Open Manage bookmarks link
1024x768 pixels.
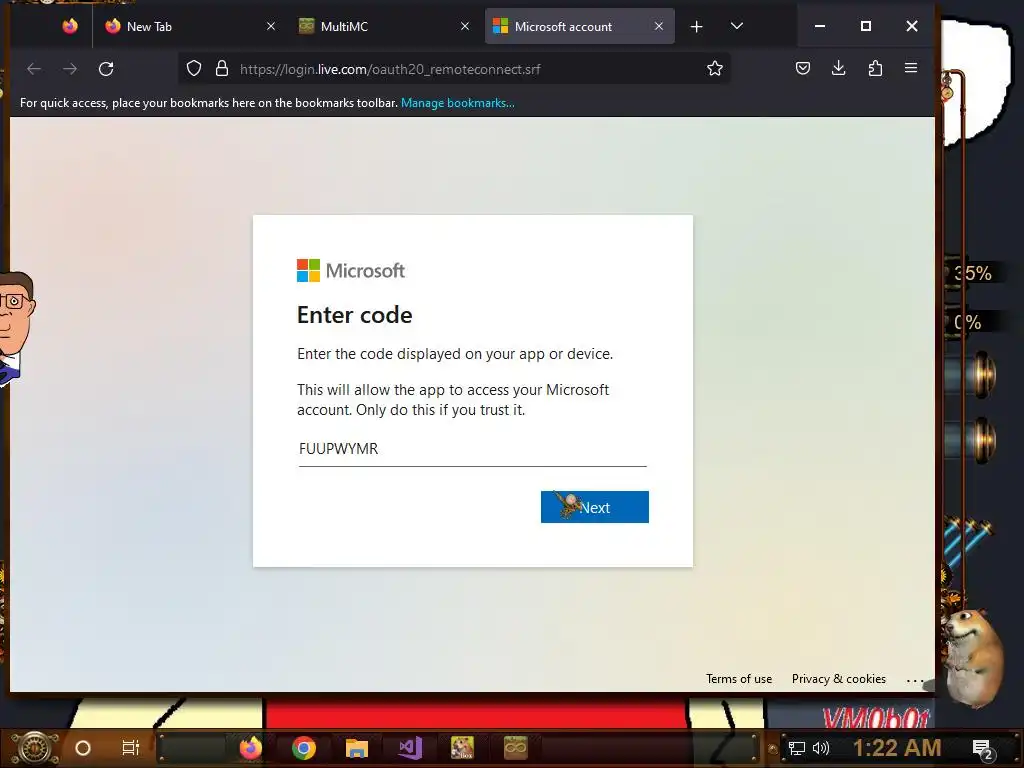[x=457, y=103]
